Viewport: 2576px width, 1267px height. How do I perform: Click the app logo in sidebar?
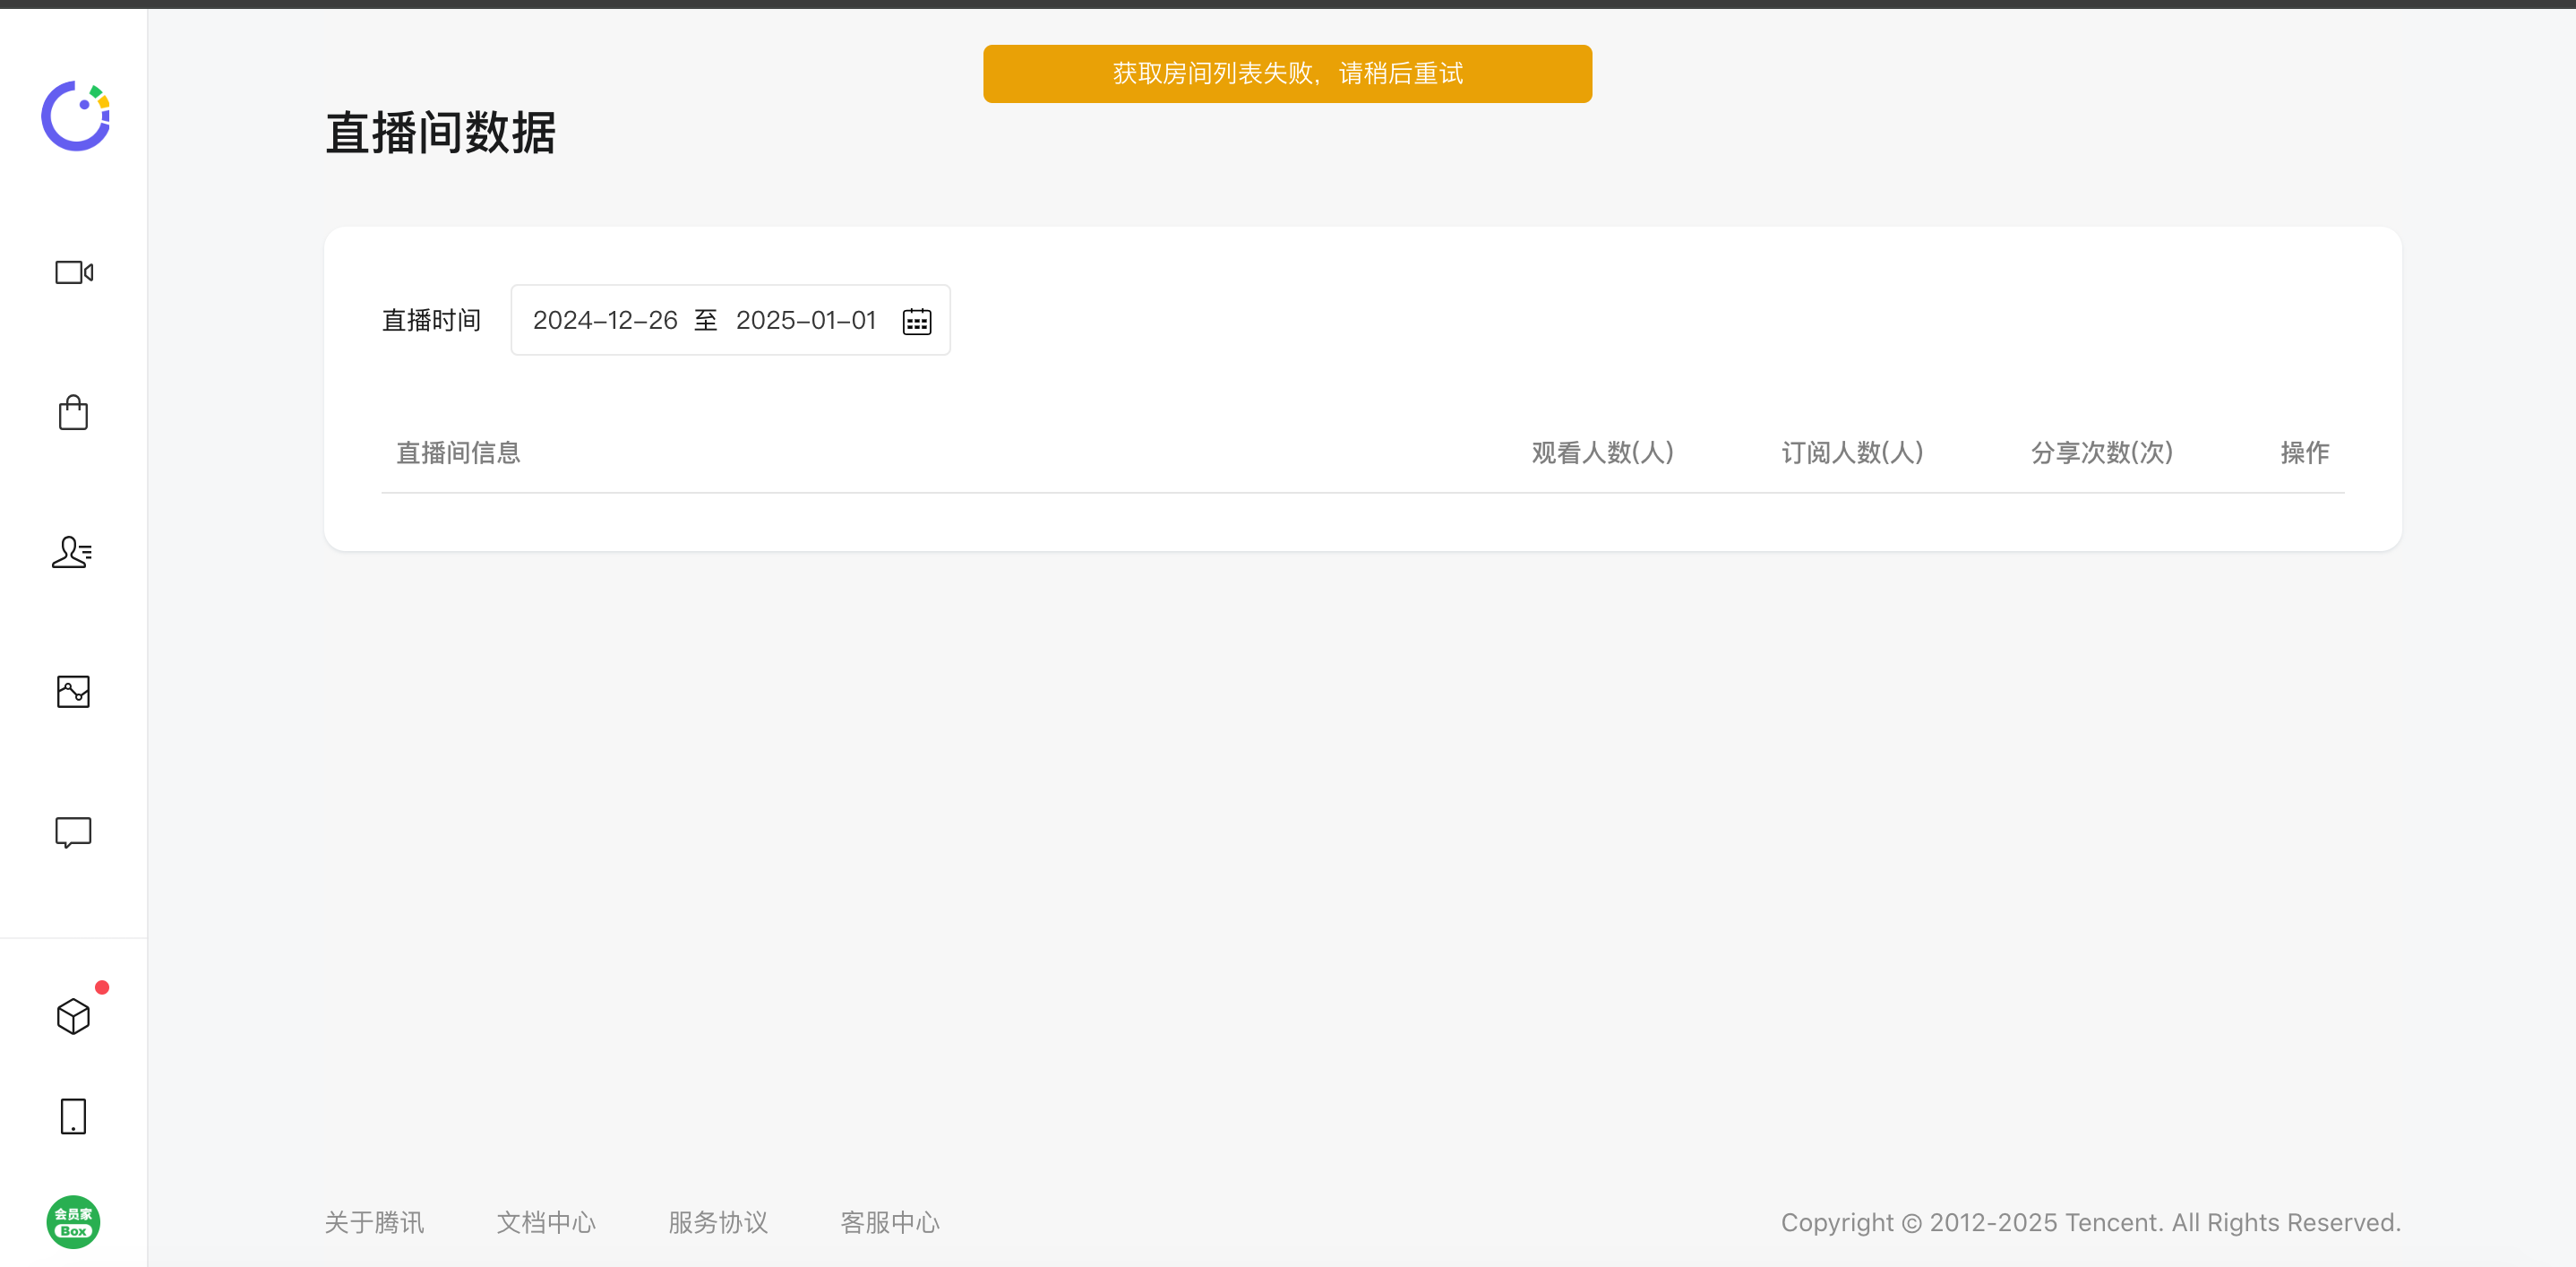click(x=75, y=116)
